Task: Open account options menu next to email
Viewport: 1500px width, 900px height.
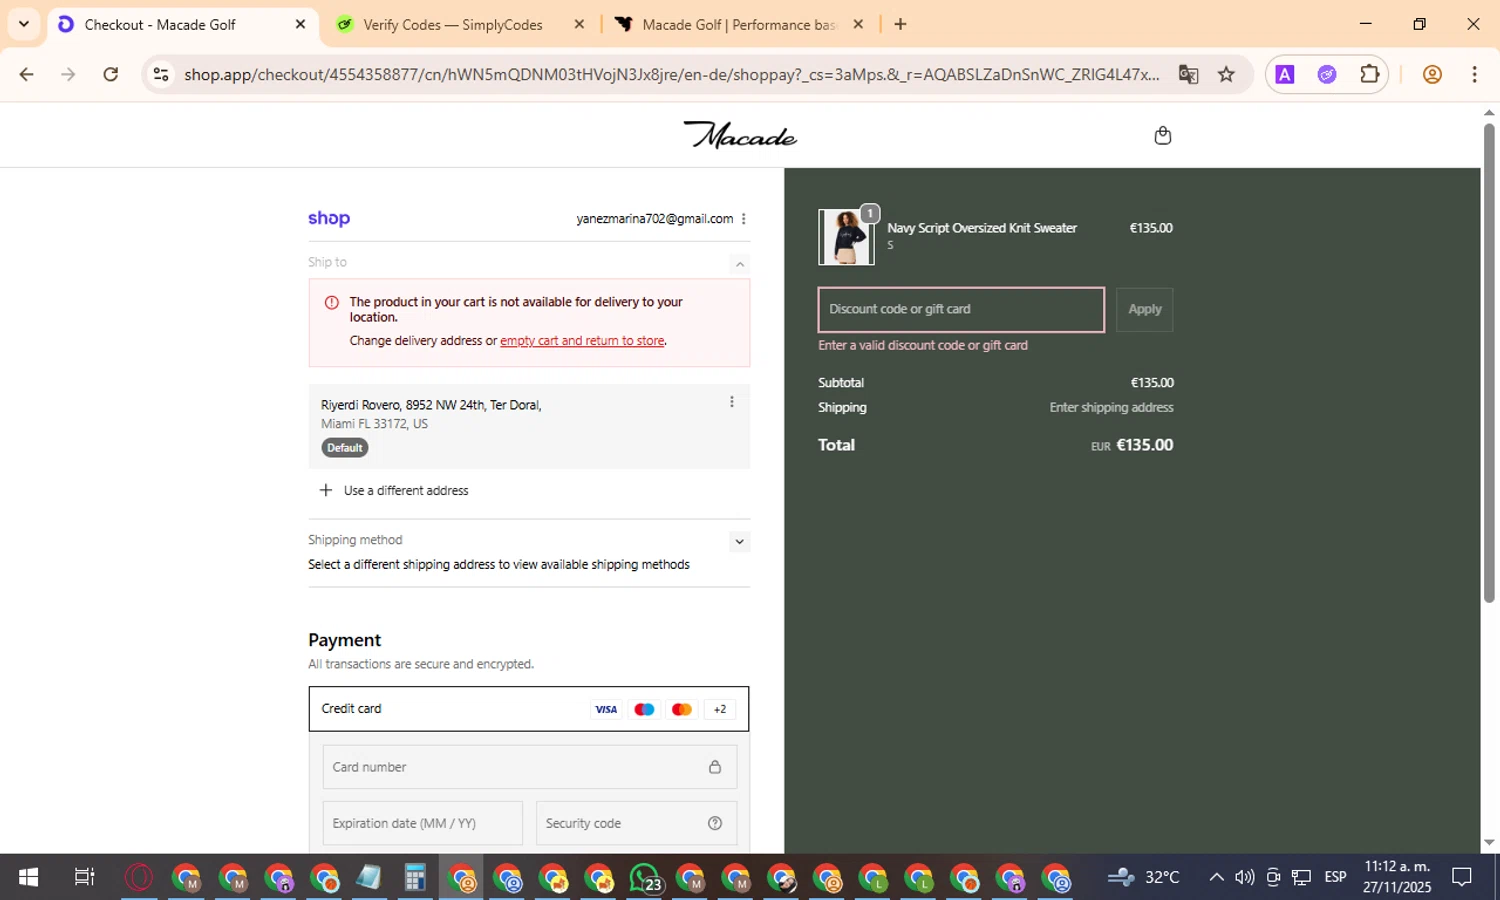Action: click(743, 219)
